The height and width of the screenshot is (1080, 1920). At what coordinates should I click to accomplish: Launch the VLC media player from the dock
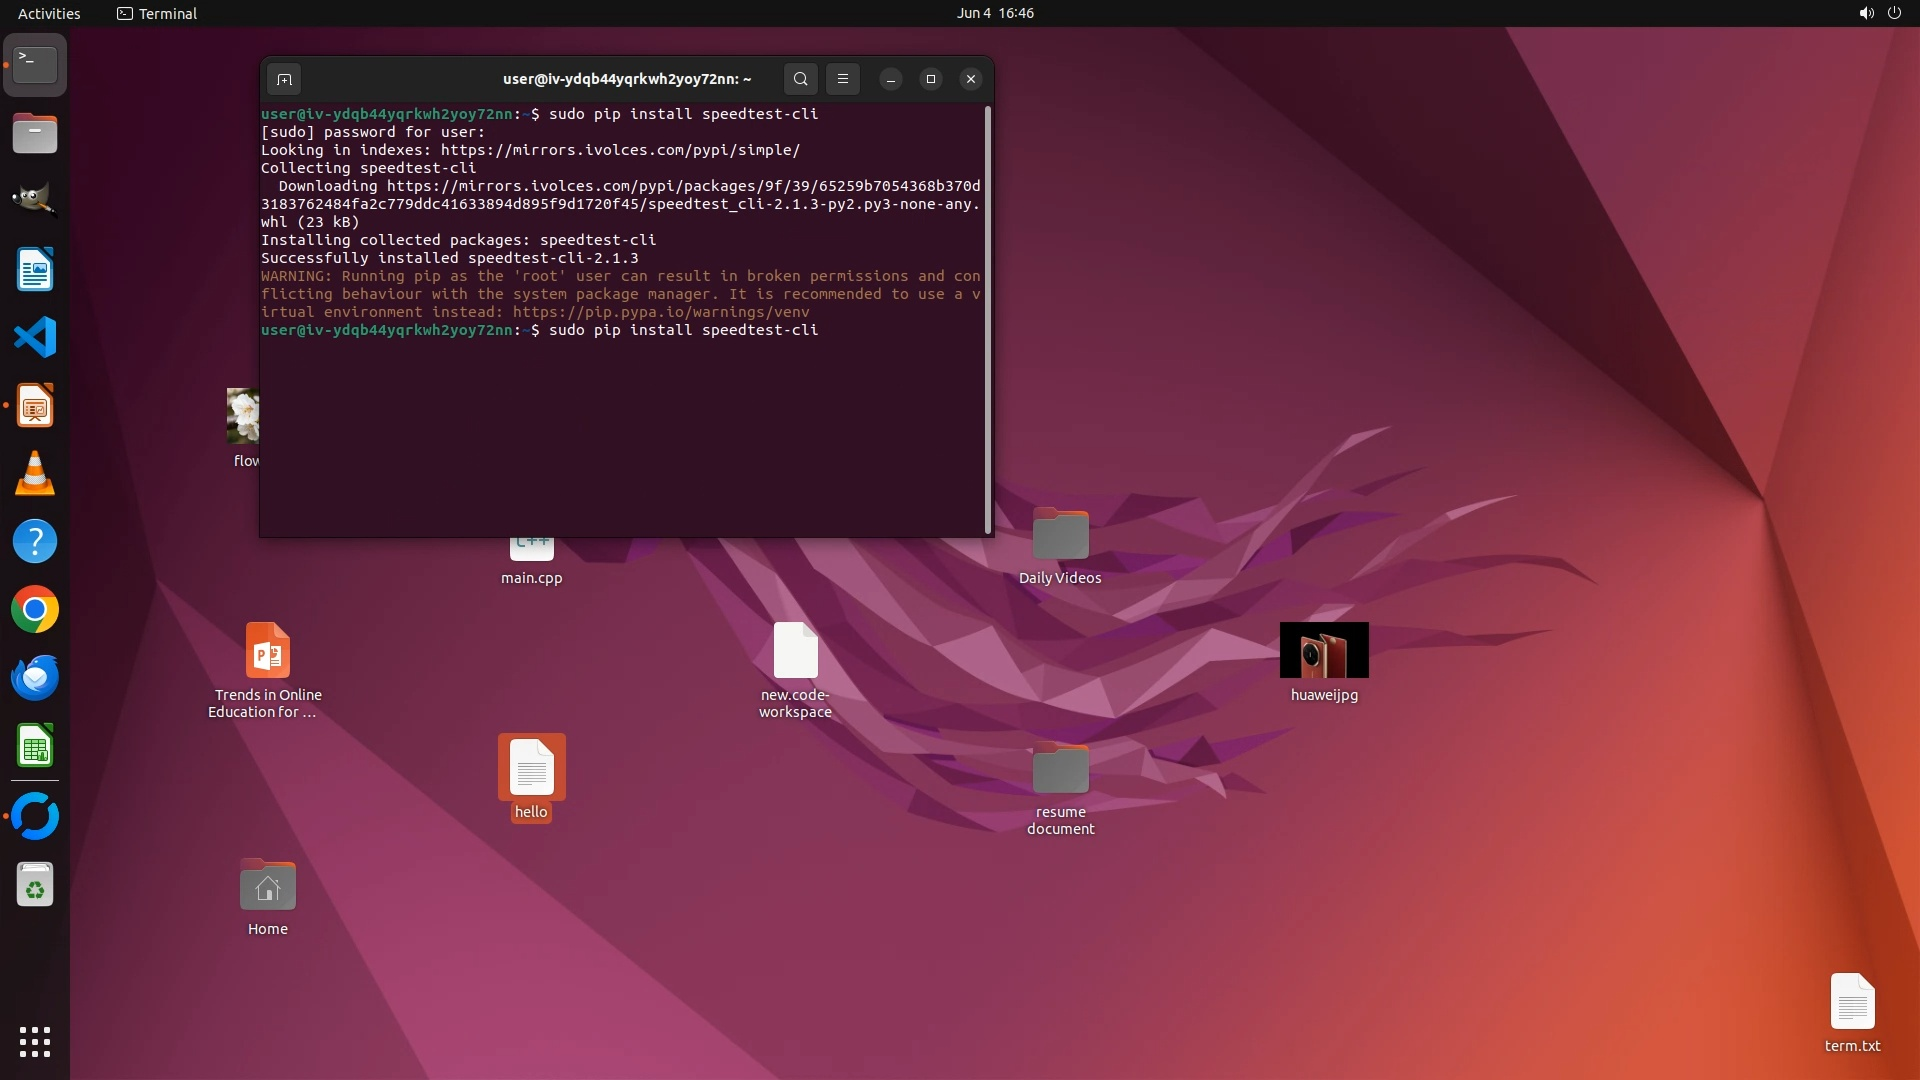click(x=35, y=474)
